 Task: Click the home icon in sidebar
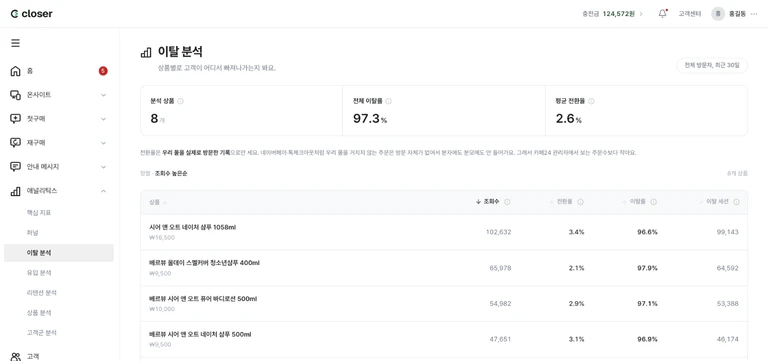point(16,71)
